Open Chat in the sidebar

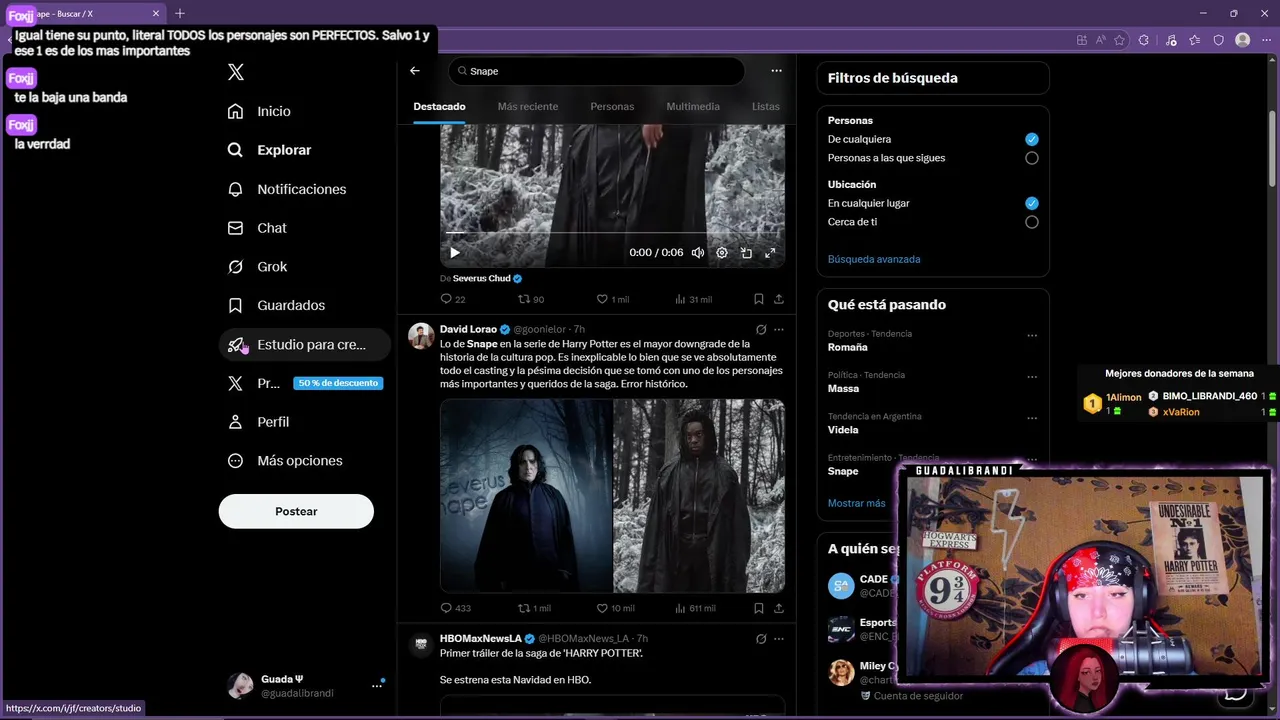[x=258, y=228]
